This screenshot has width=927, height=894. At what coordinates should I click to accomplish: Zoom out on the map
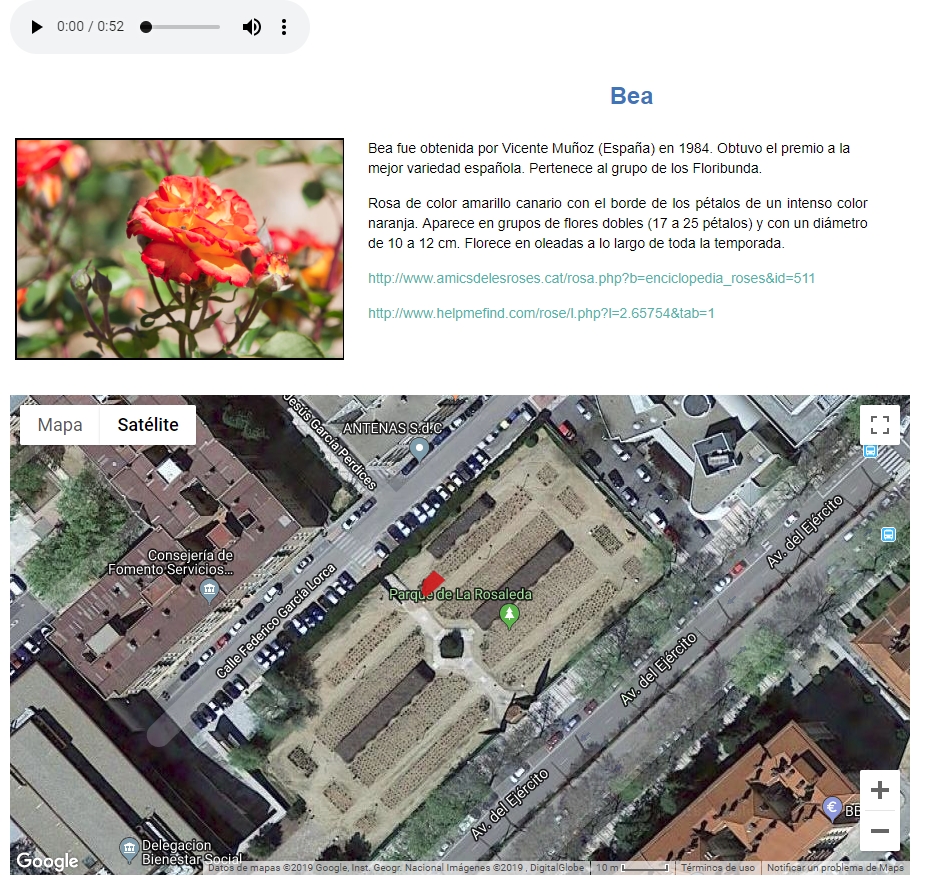click(879, 831)
